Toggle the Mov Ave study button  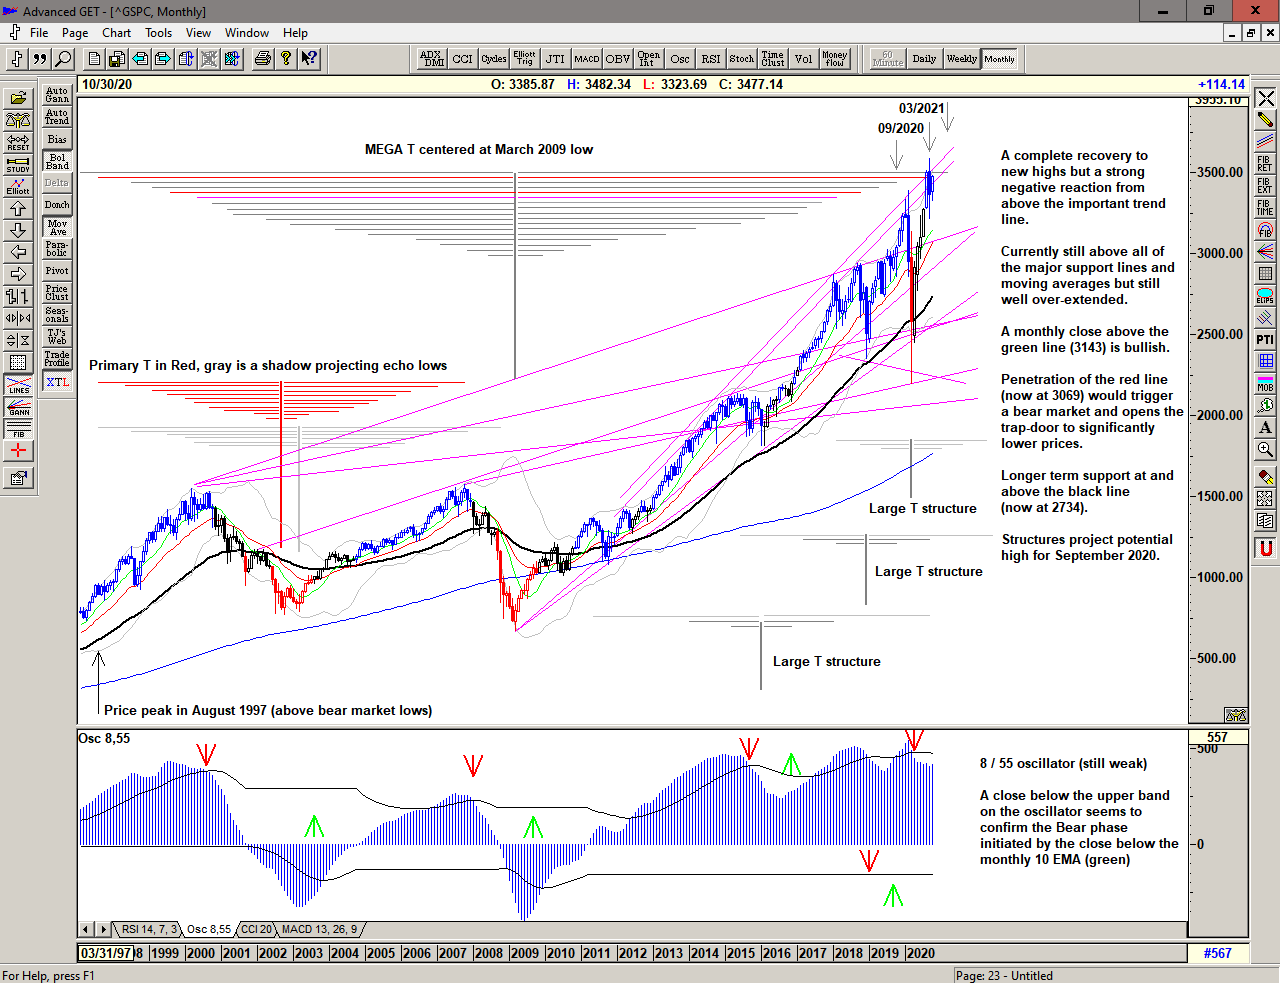(57, 228)
